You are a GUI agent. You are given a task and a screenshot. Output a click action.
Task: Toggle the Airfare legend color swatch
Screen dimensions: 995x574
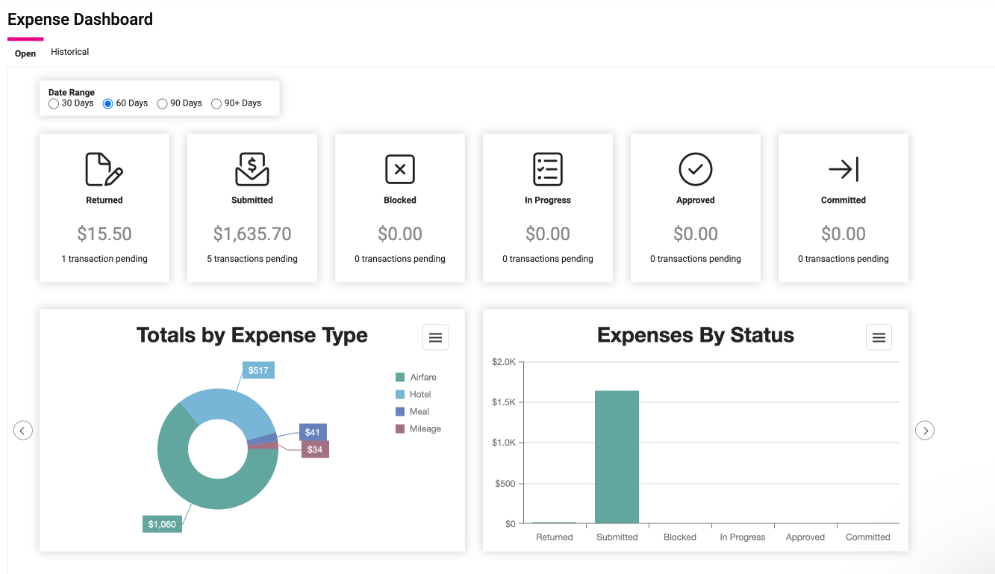400,377
